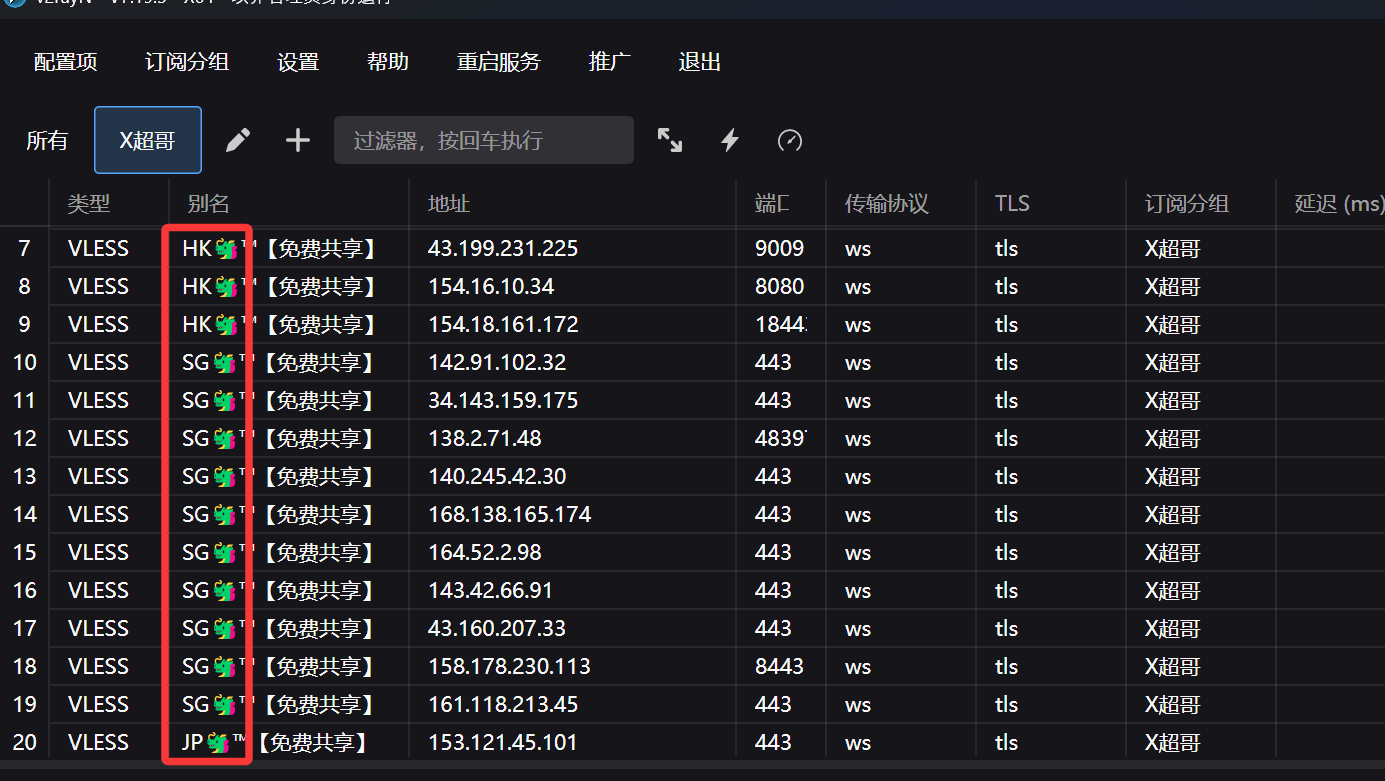Click the lightning bolt icon
This screenshot has height=781, width=1385.
pos(730,140)
